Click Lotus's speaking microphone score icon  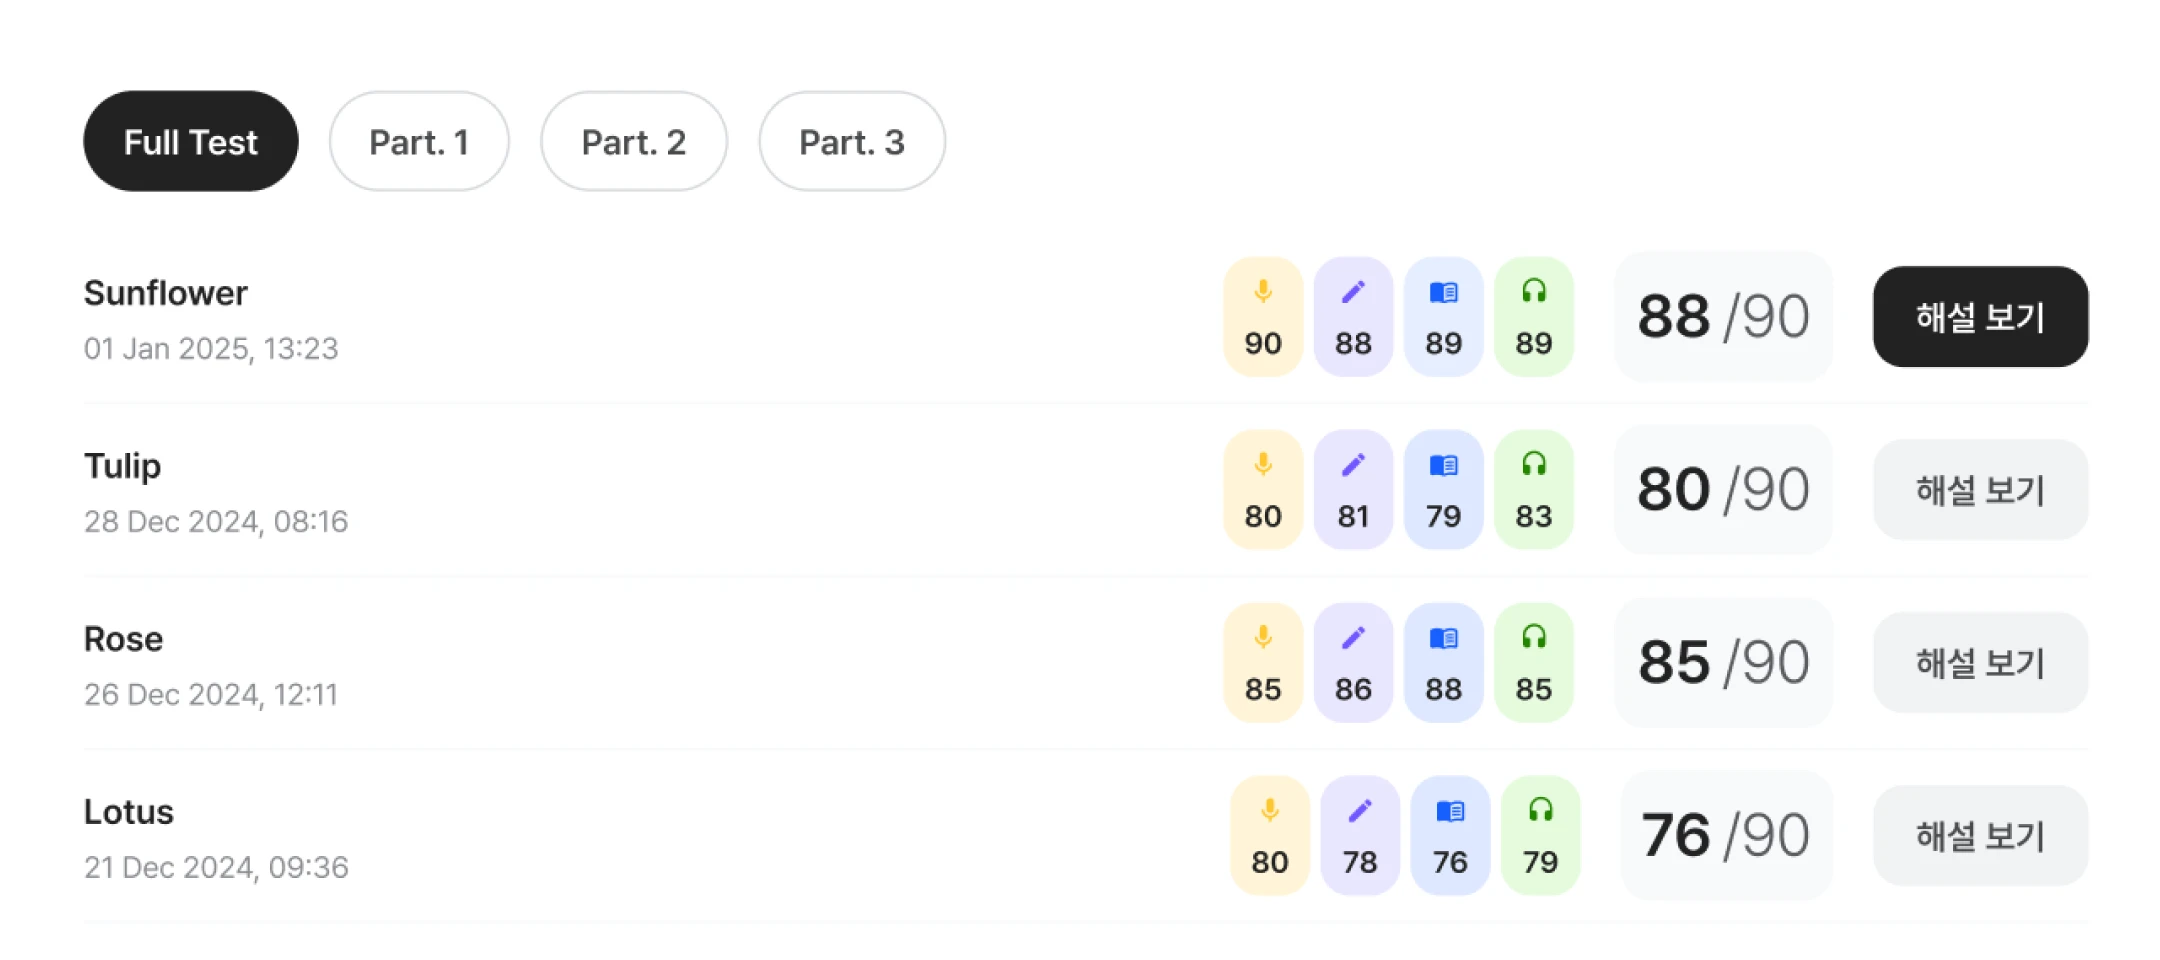(x=1270, y=811)
